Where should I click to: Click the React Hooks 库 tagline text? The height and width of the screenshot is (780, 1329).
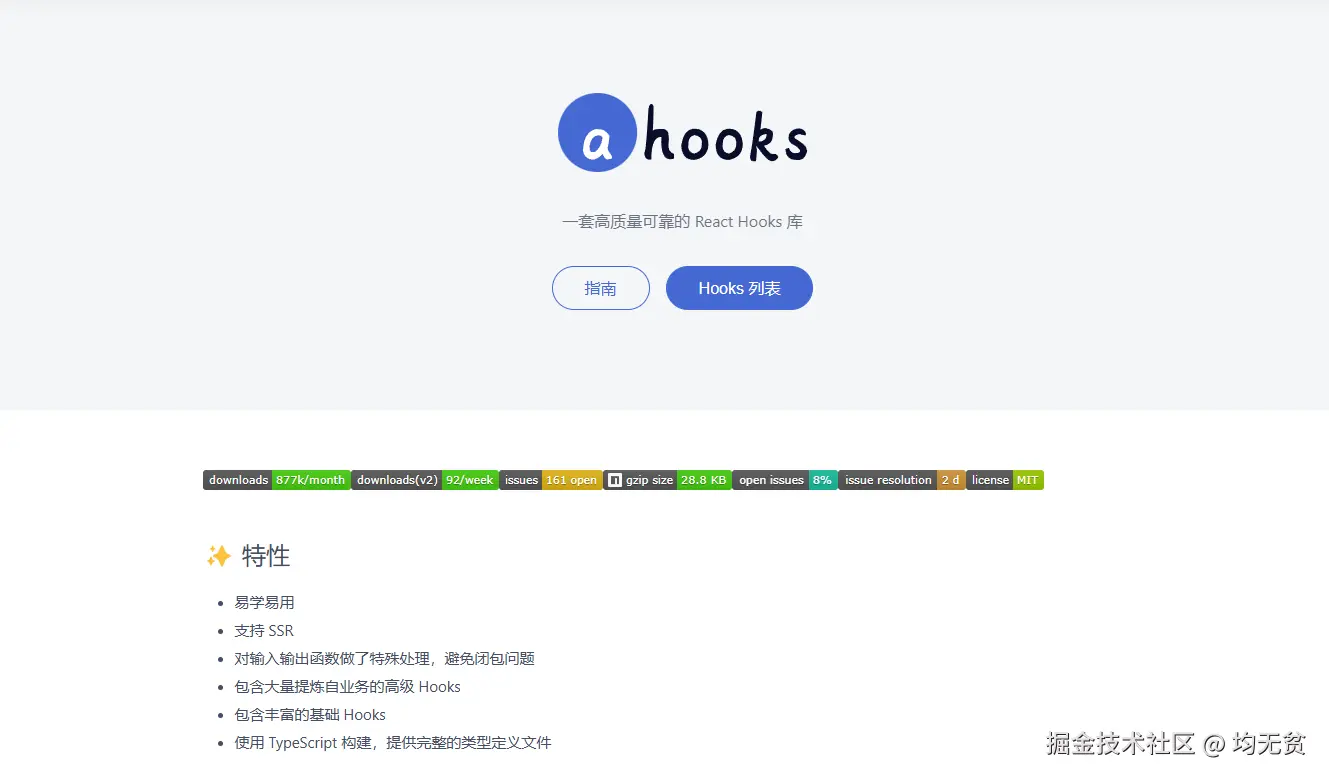click(x=682, y=221)
